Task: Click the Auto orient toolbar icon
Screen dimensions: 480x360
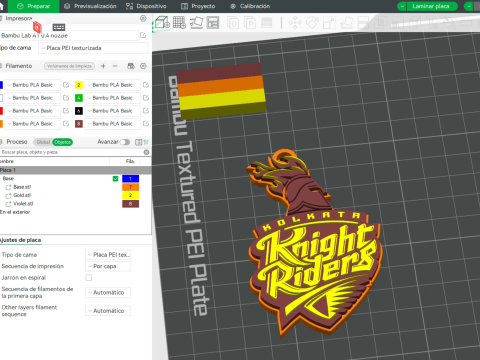Action: tap(196, 23)
